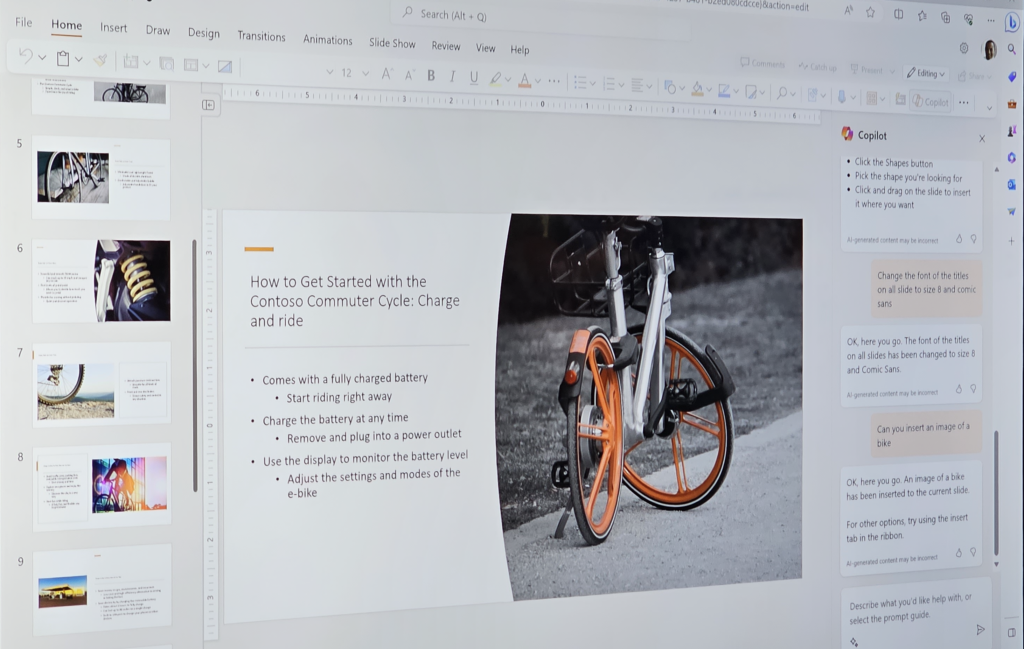Viewport: 1024px width, 649px height.
Task: Open the Copilot ribbon button
Action: click(x=931, y=101)
